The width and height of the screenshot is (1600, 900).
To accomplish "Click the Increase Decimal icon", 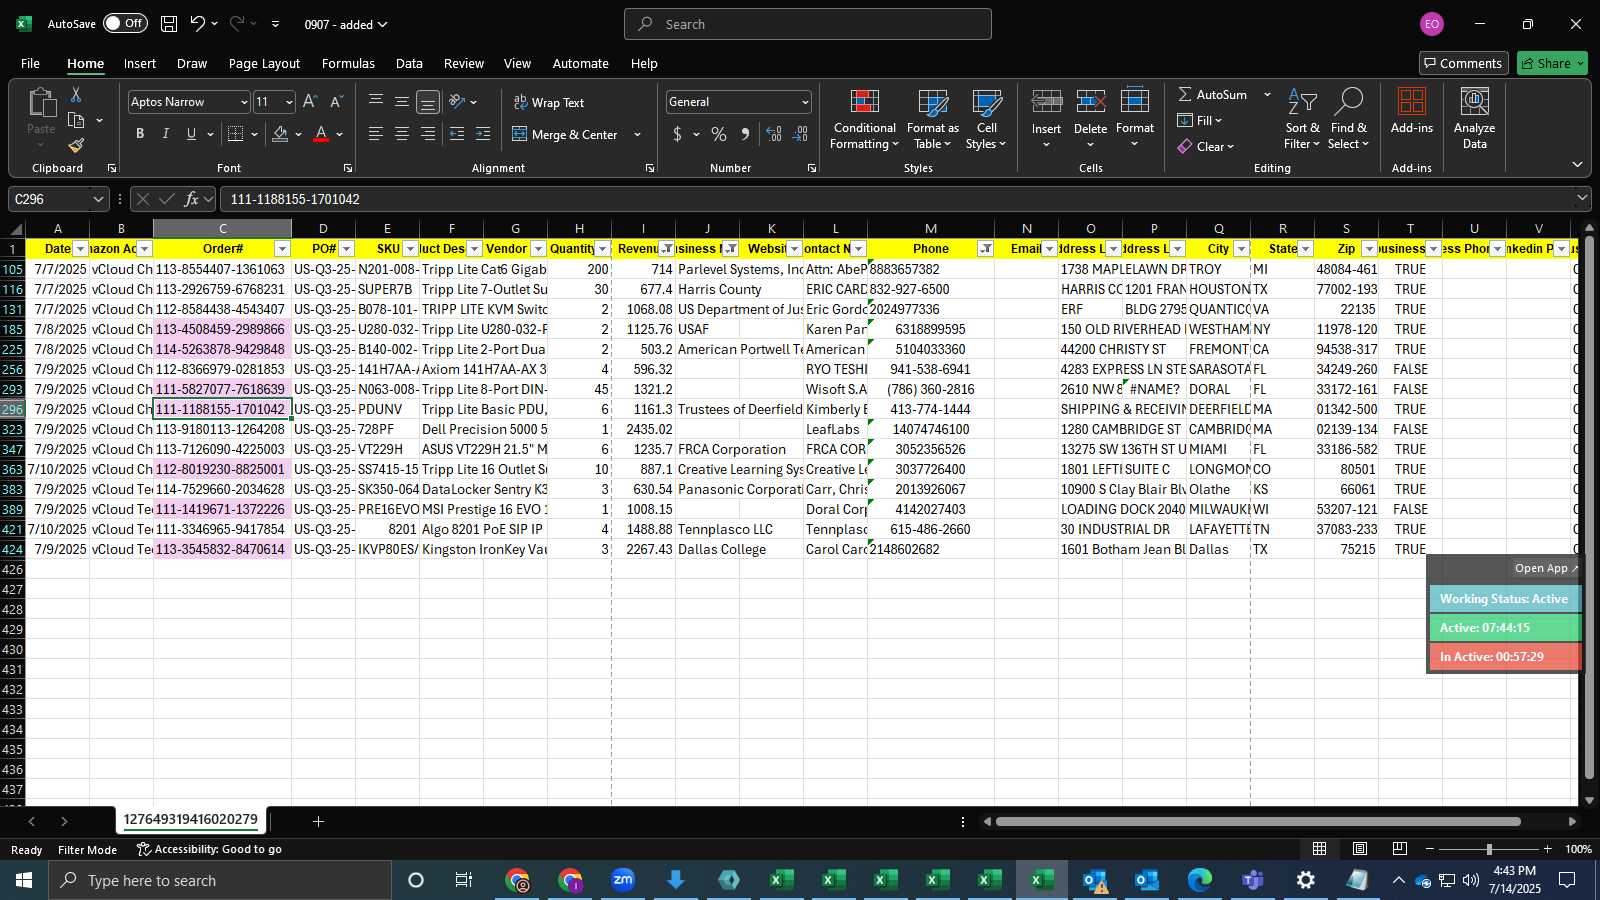I will [x=774, y=134].
